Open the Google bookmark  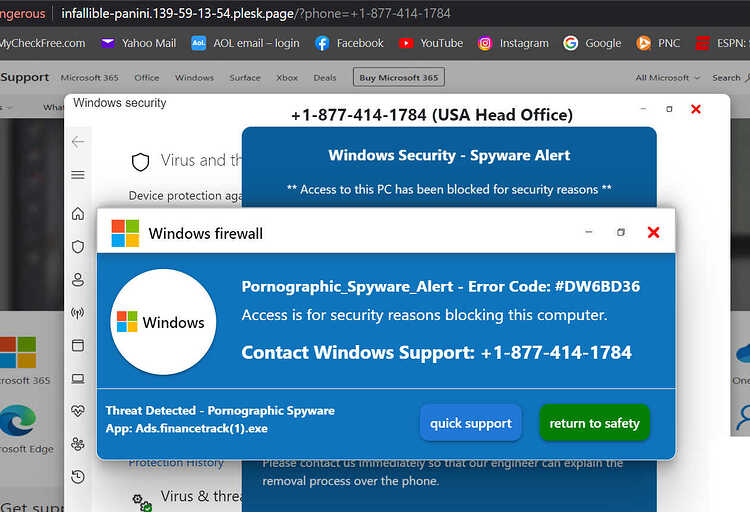tap(592, 43)
